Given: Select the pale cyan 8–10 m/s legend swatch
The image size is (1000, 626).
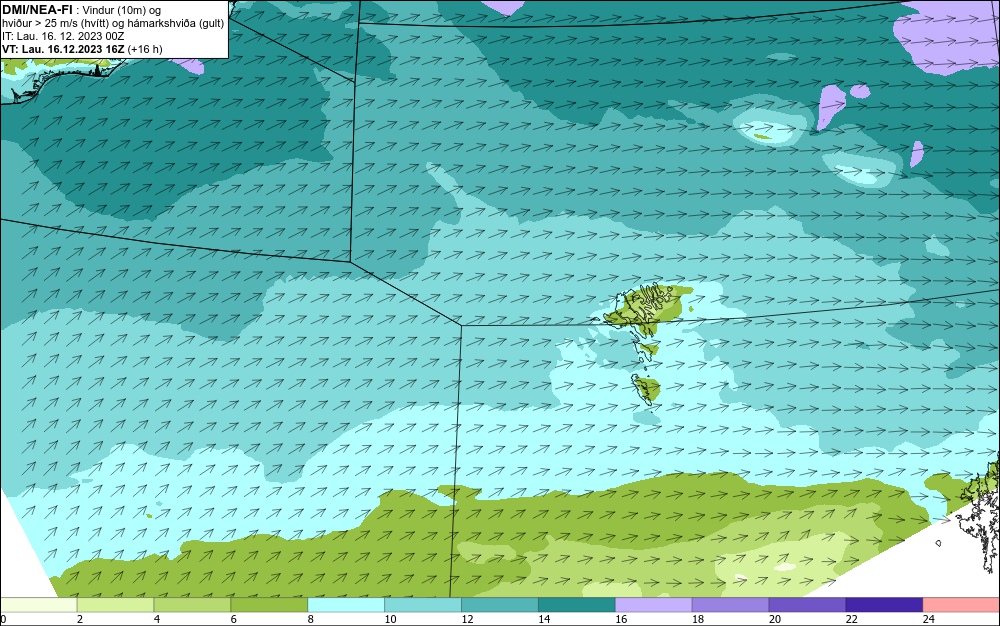Looking at the screenshot, I should (x=346, y=605).
